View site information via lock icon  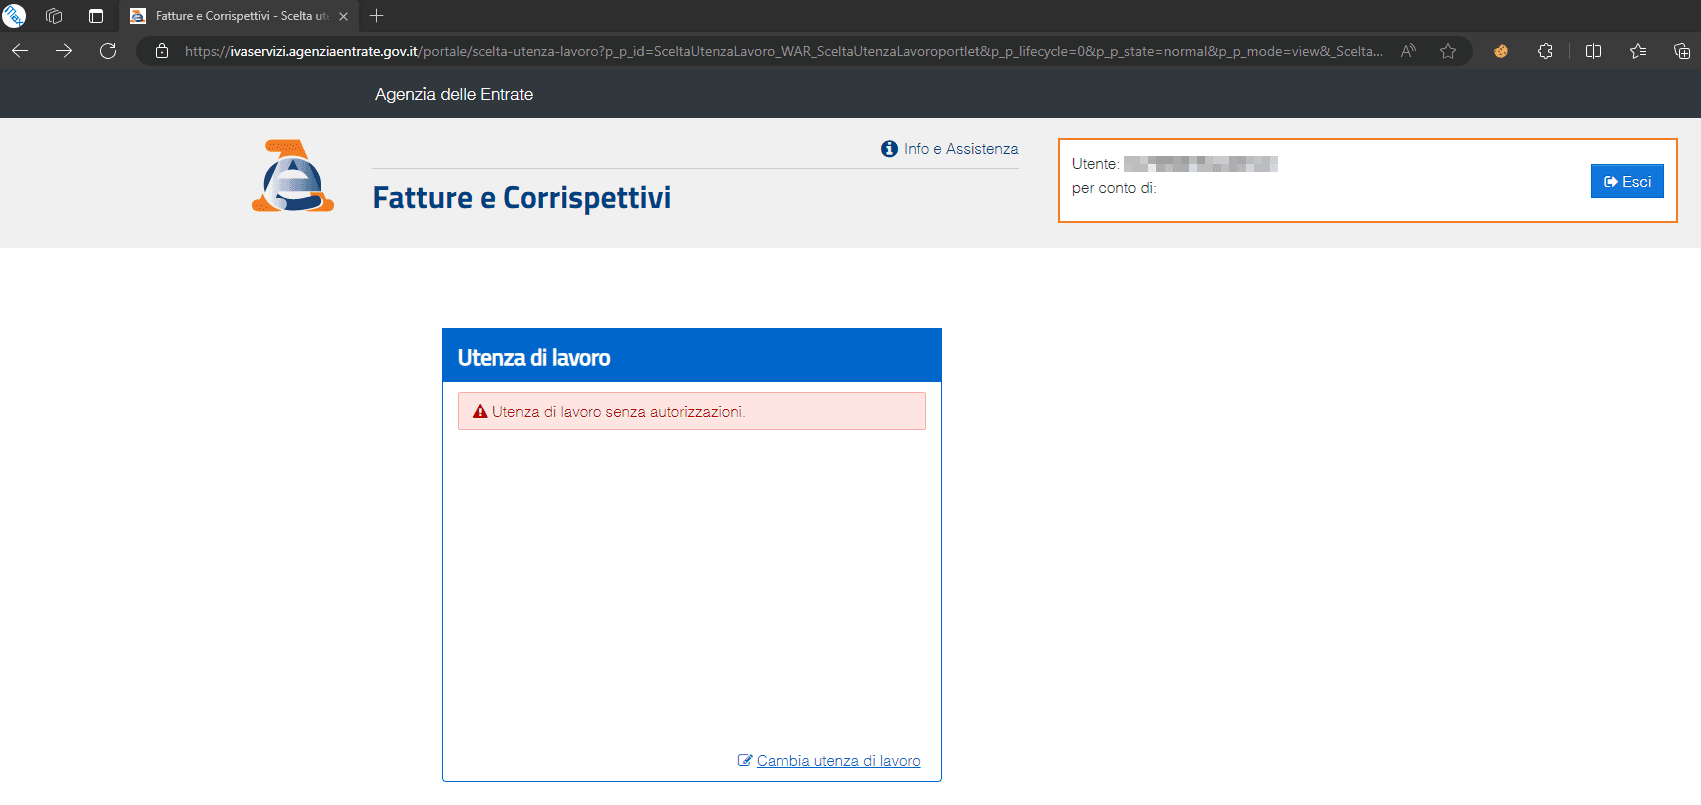pyautogui.click(x=162, y=51)
